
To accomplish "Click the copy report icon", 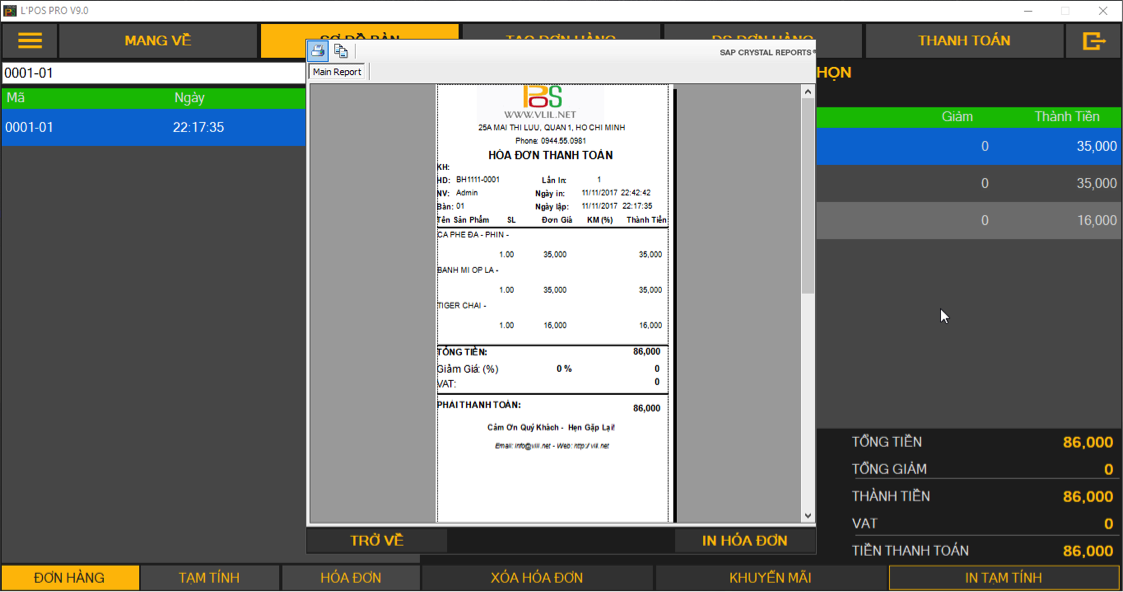I will coord(341,51).
